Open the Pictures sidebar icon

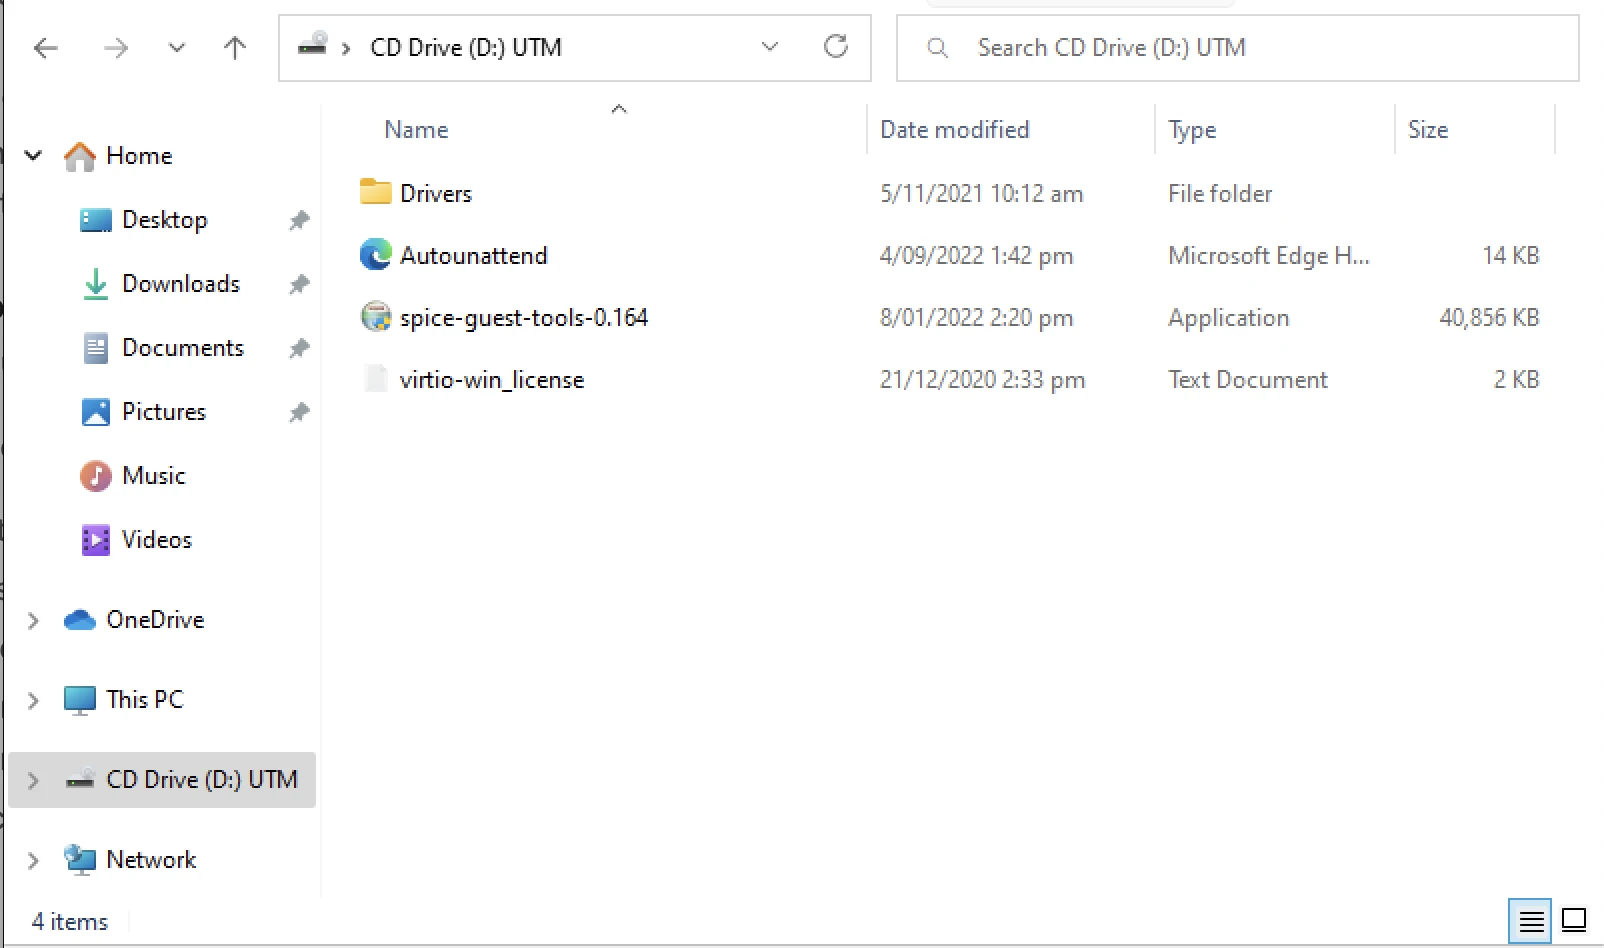(x=95, y=411)
